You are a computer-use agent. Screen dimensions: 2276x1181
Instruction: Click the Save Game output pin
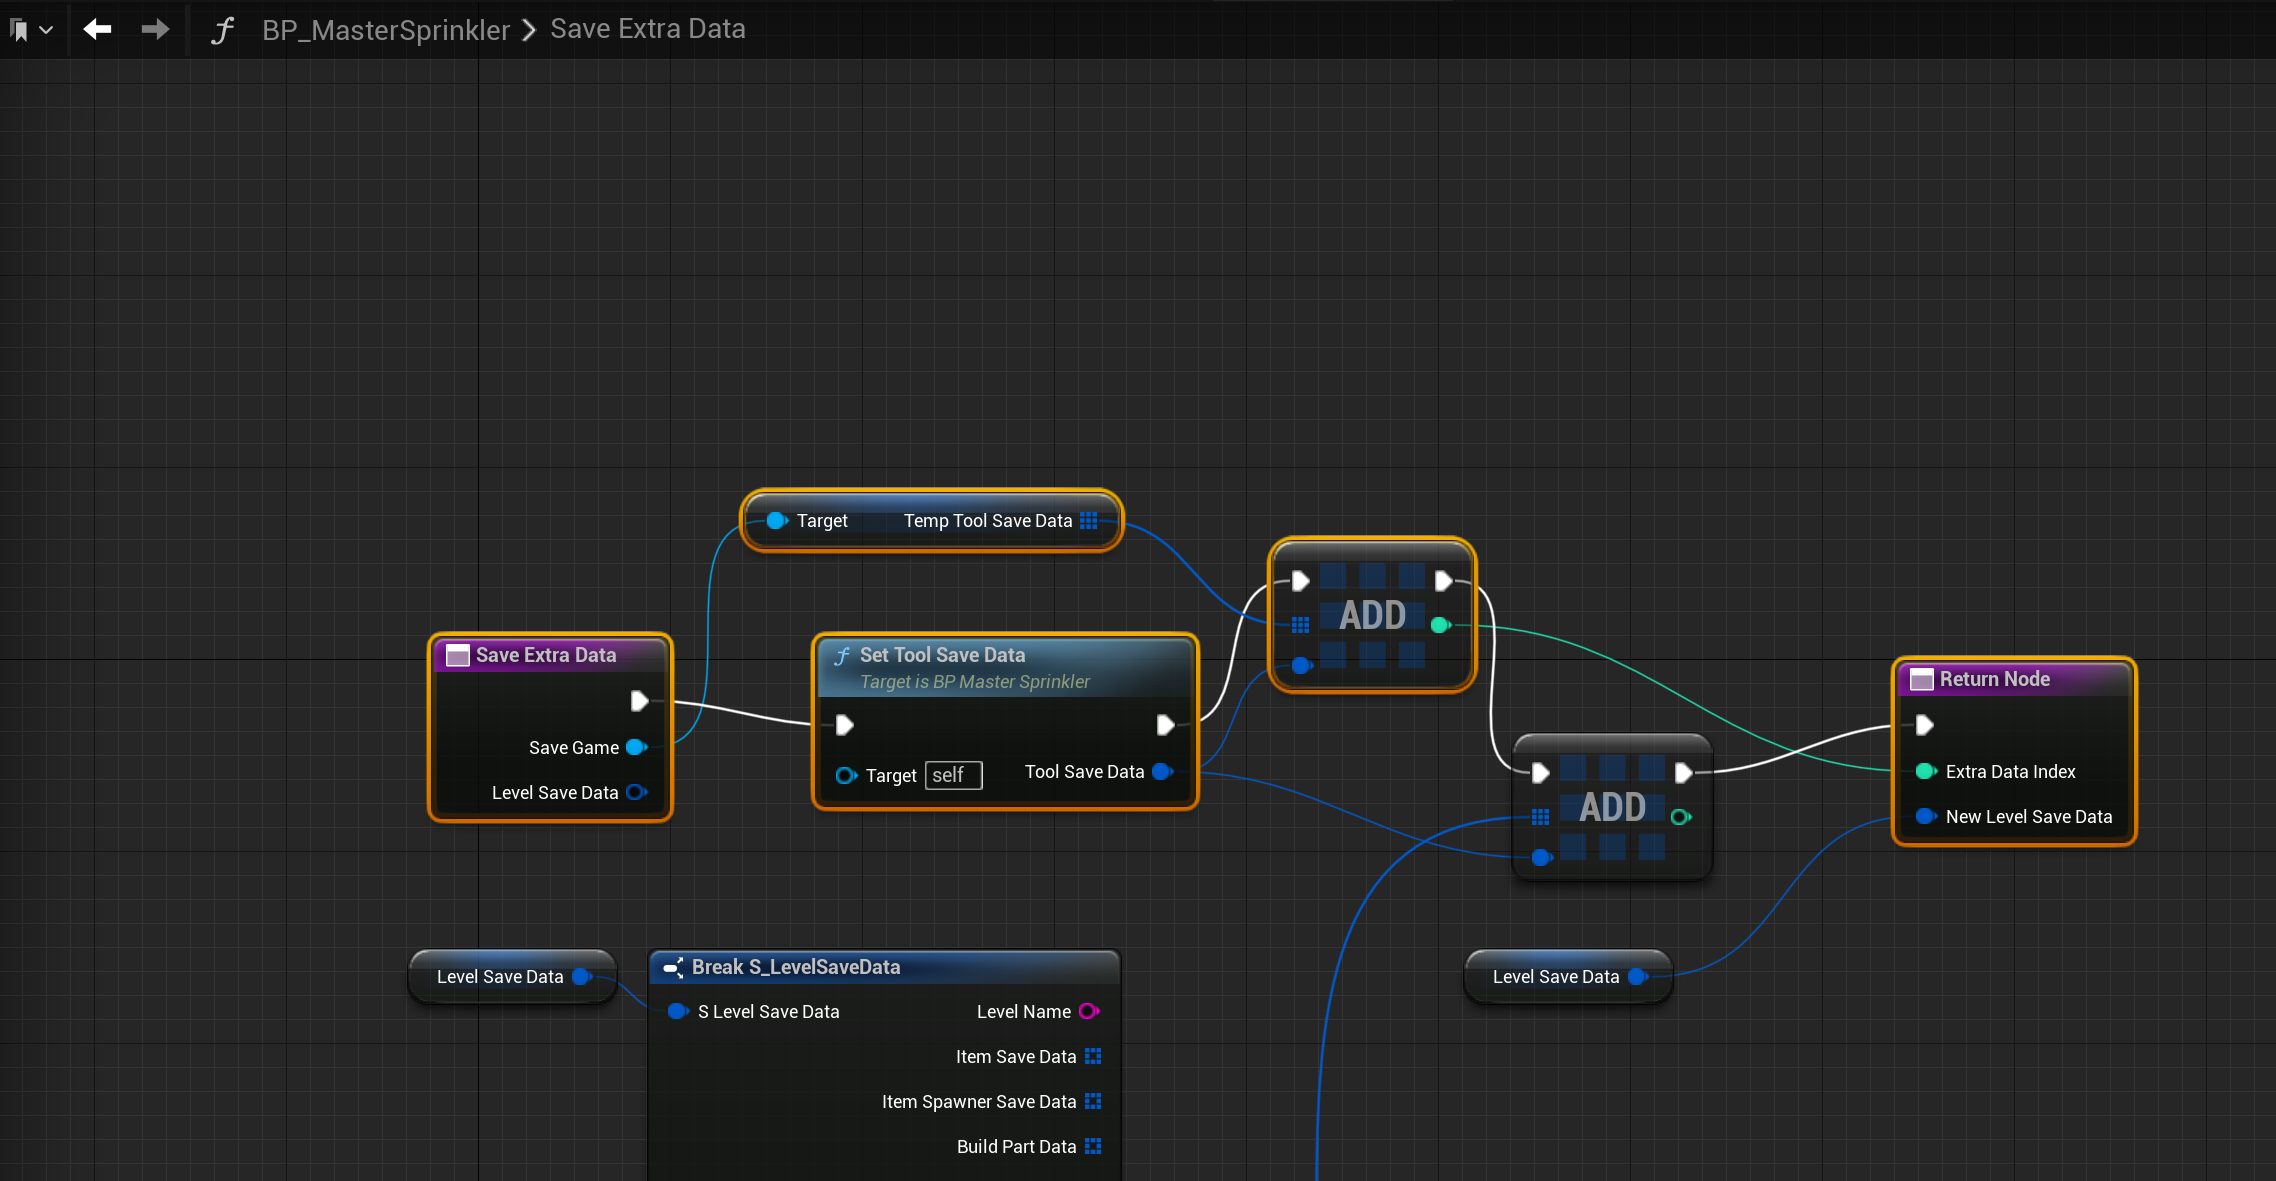(x=636, y=747)
